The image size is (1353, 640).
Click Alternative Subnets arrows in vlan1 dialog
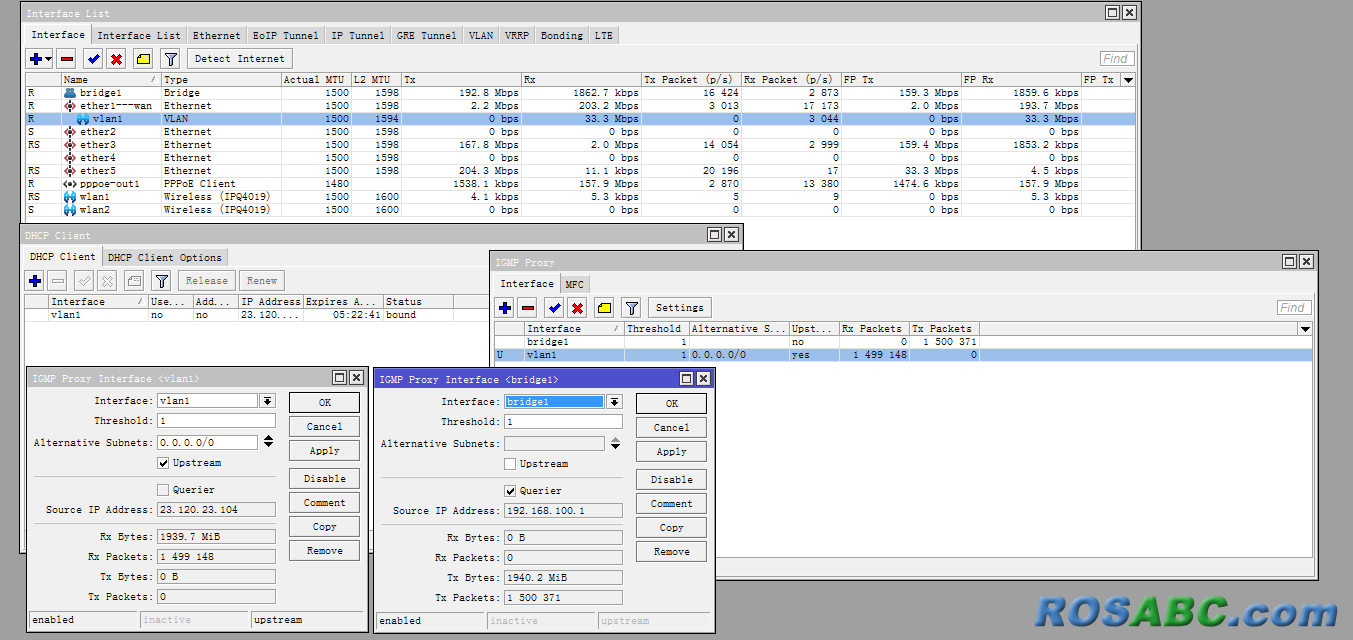tap(267, 442)
